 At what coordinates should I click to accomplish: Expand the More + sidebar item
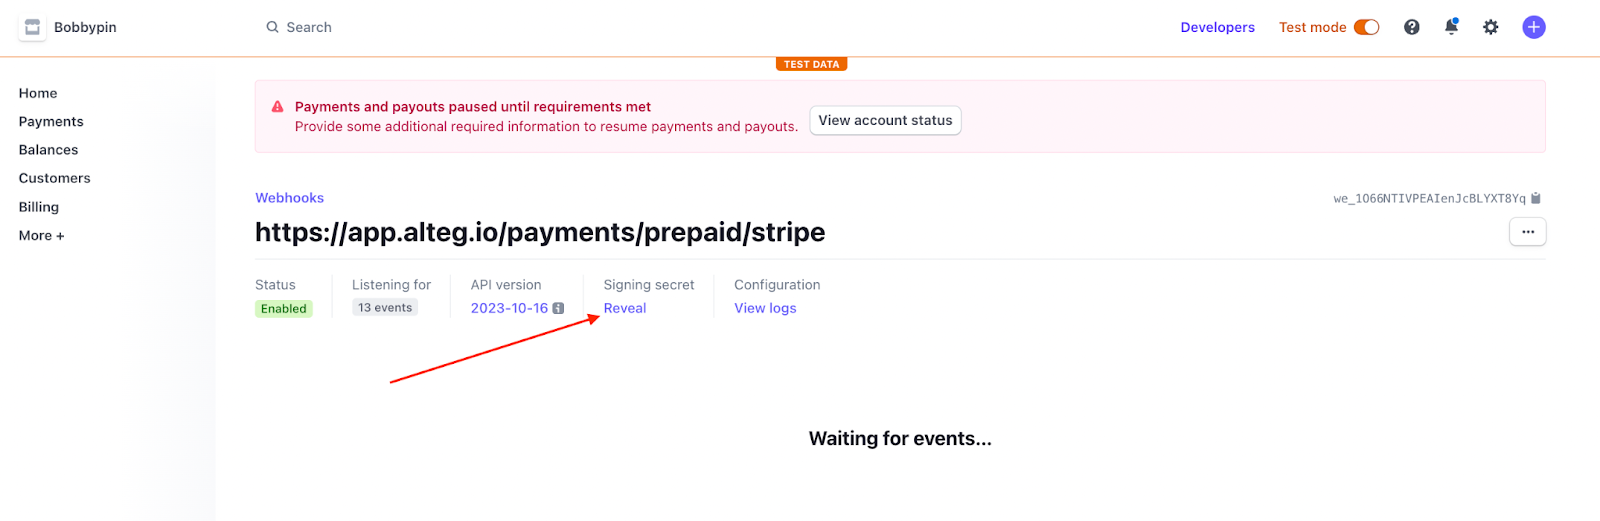41,236
